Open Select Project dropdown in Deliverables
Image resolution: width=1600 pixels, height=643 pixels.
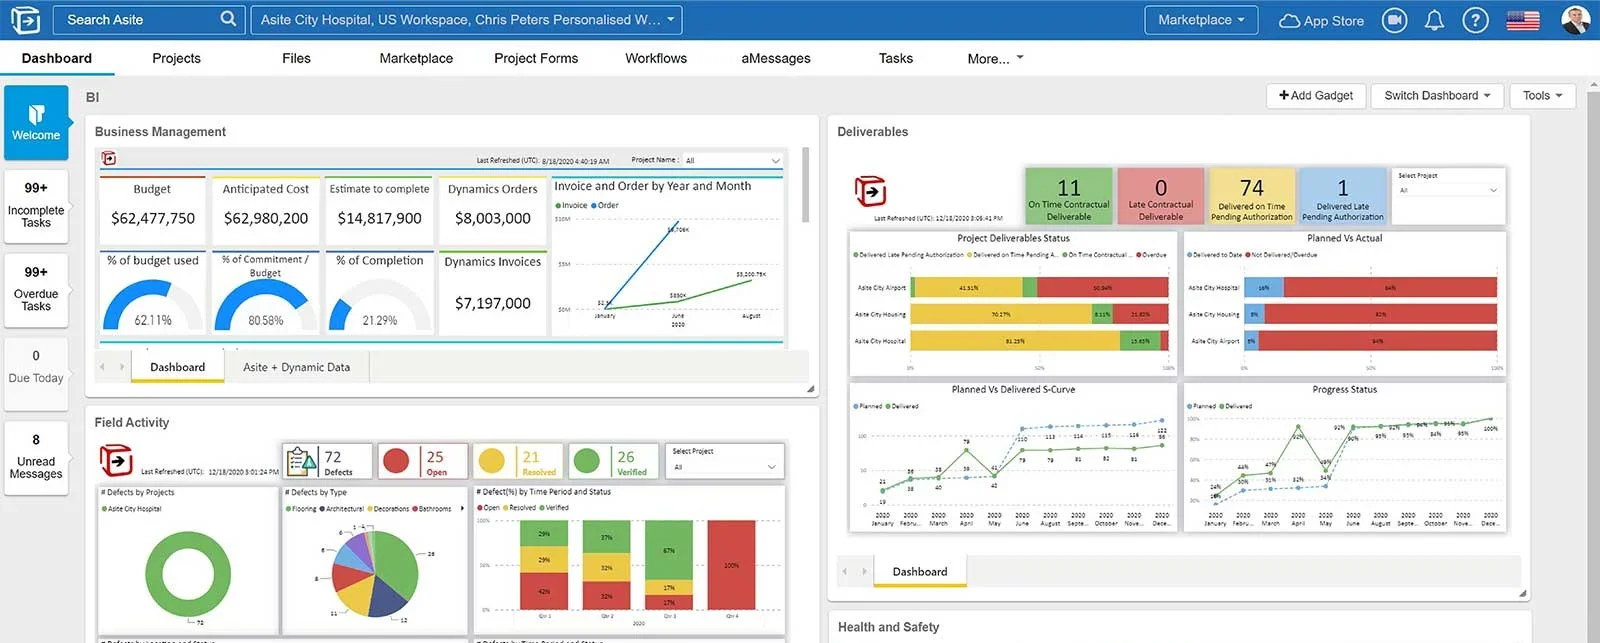(1448, 190)
